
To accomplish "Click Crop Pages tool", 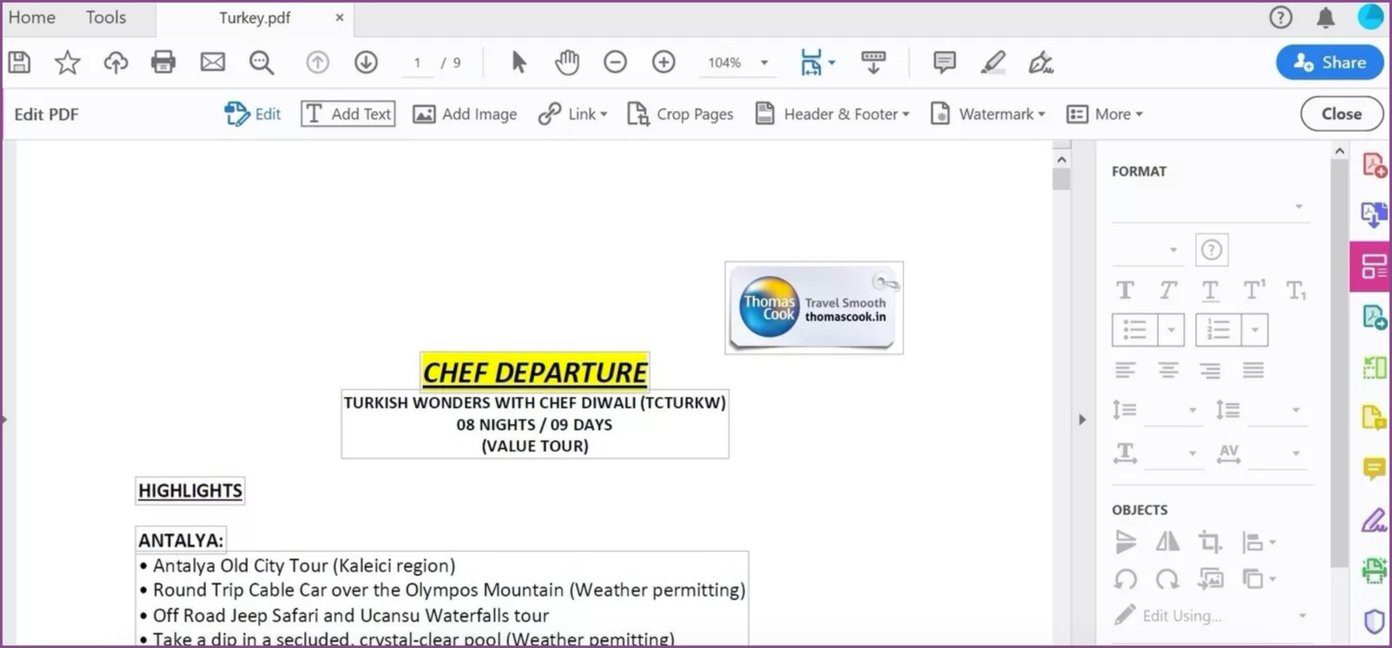I will pos(680,114).
